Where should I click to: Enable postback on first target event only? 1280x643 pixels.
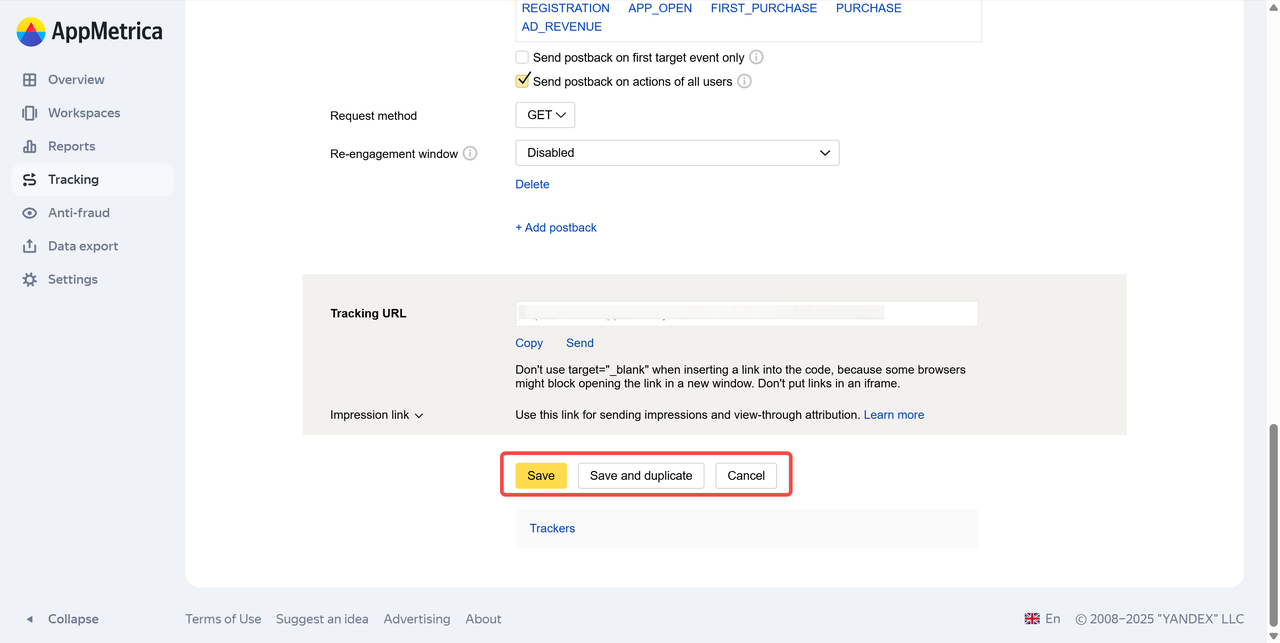pyautogui.click(x=522, y=58)
